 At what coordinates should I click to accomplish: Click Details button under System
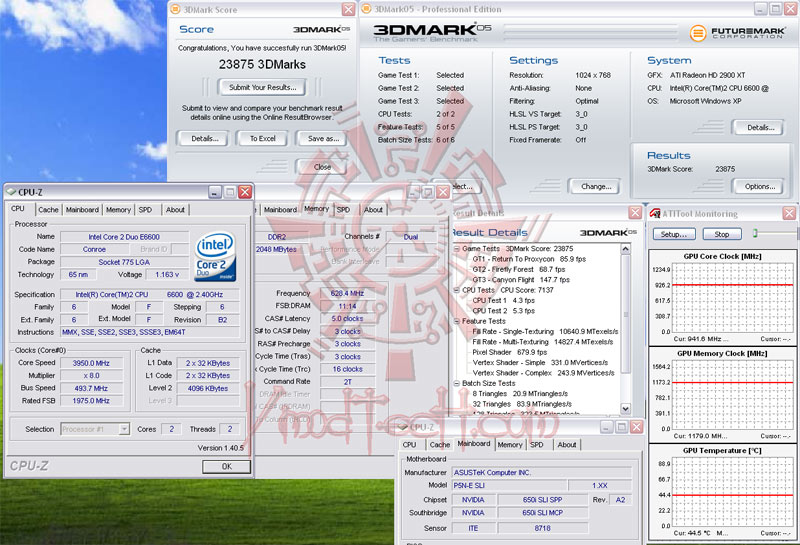pyautogui.click(x=761, y=128)
